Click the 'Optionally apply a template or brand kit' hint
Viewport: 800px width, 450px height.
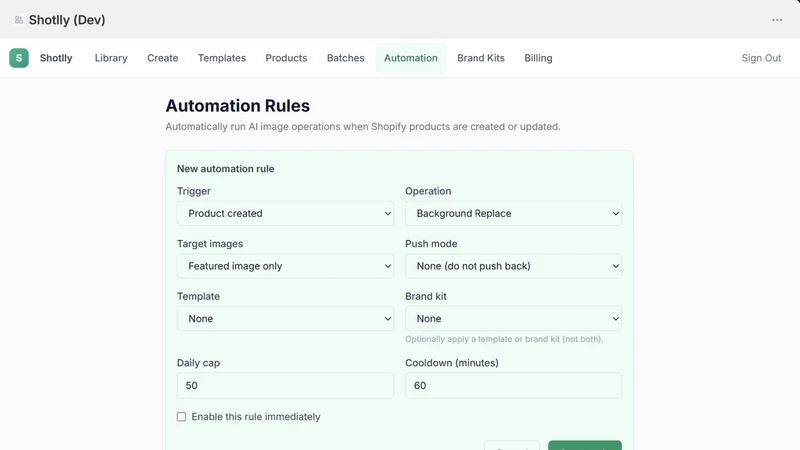[x=504, y=339]
